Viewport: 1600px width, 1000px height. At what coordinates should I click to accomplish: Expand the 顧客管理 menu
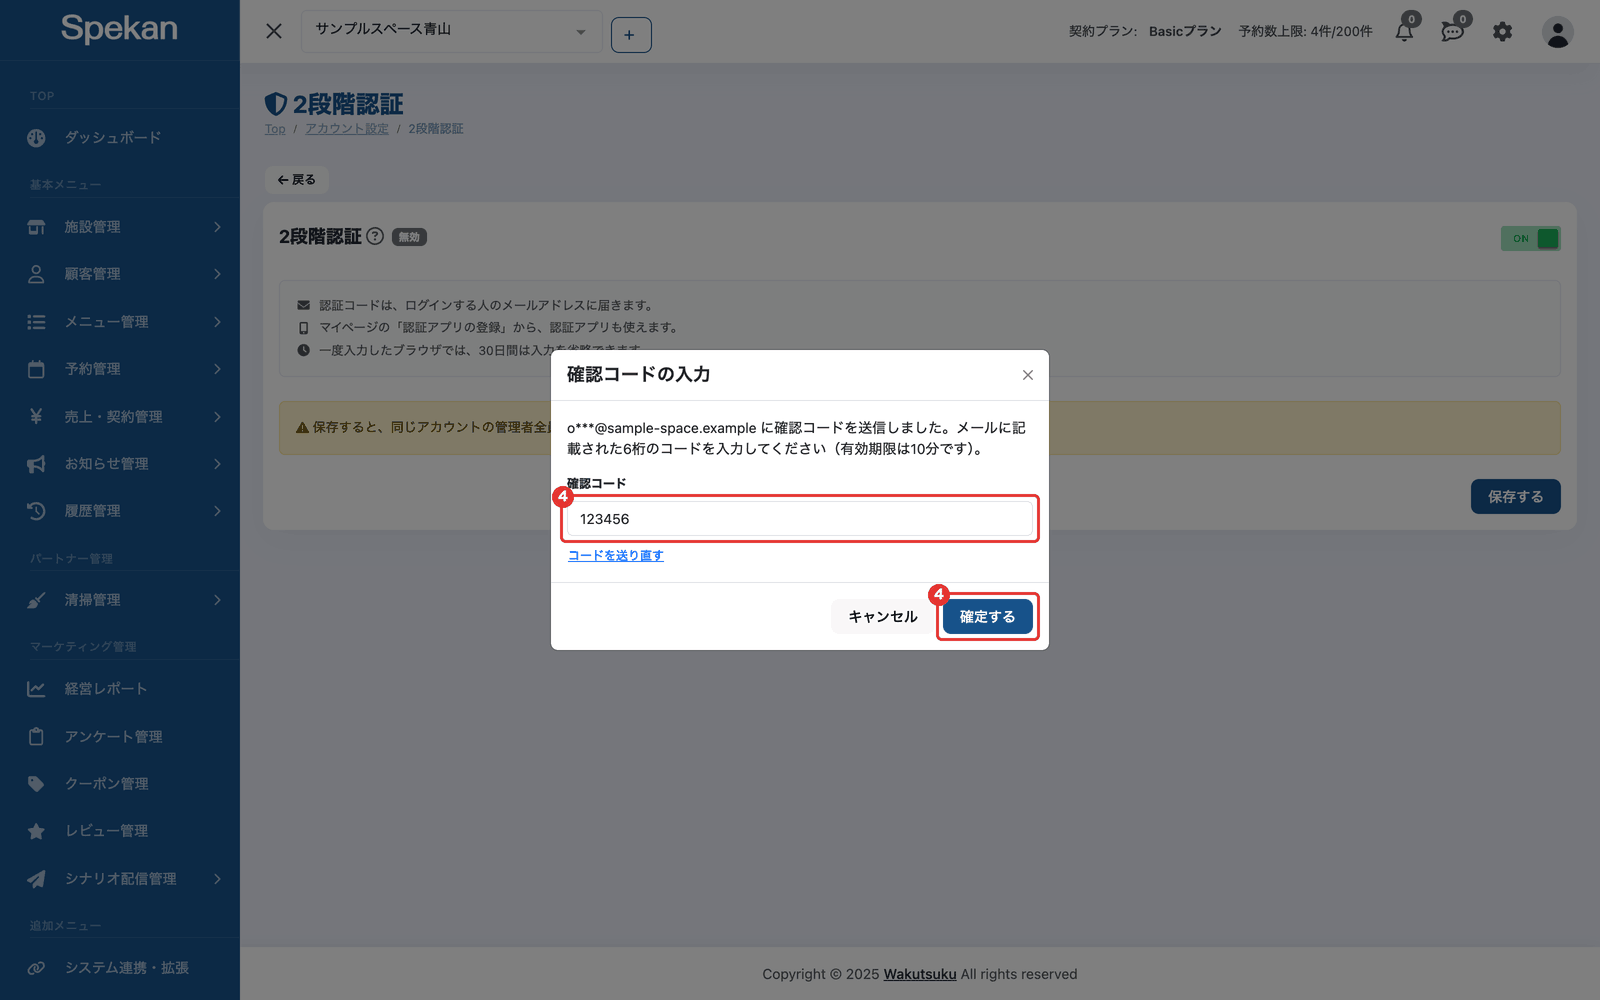[x=120, y=274]
